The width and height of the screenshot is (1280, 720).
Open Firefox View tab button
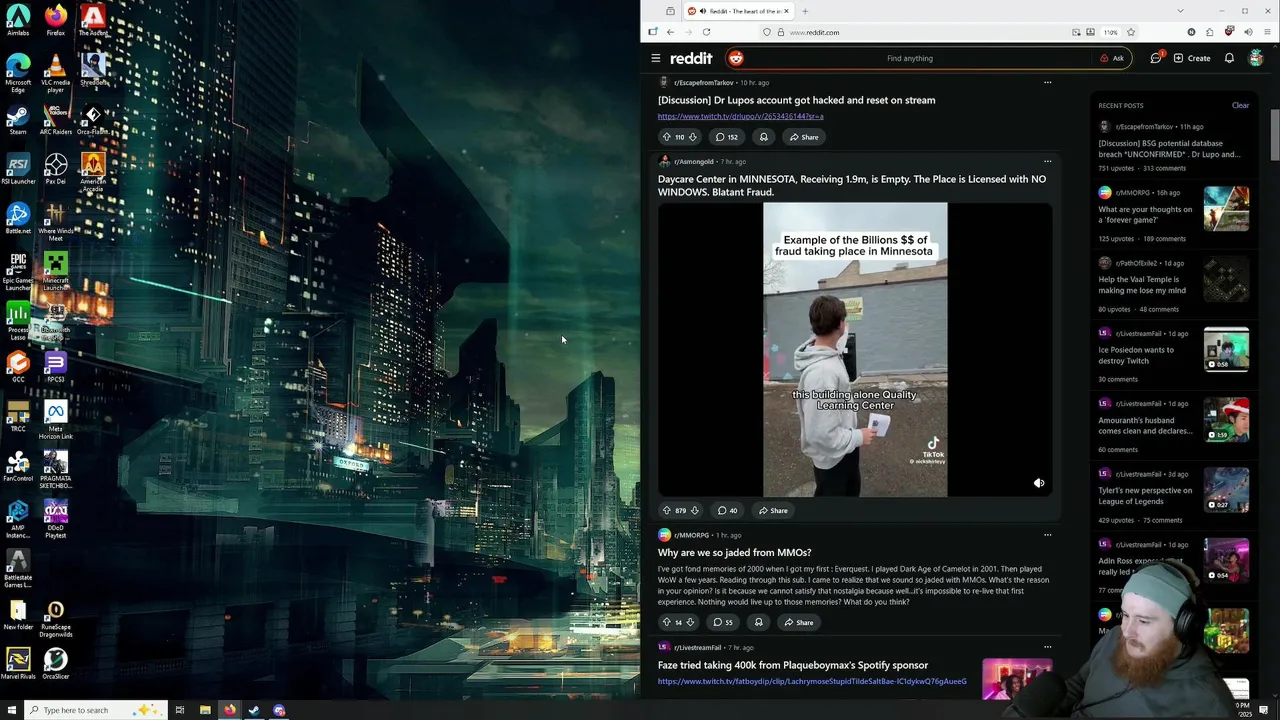click(x=670, y=11)
